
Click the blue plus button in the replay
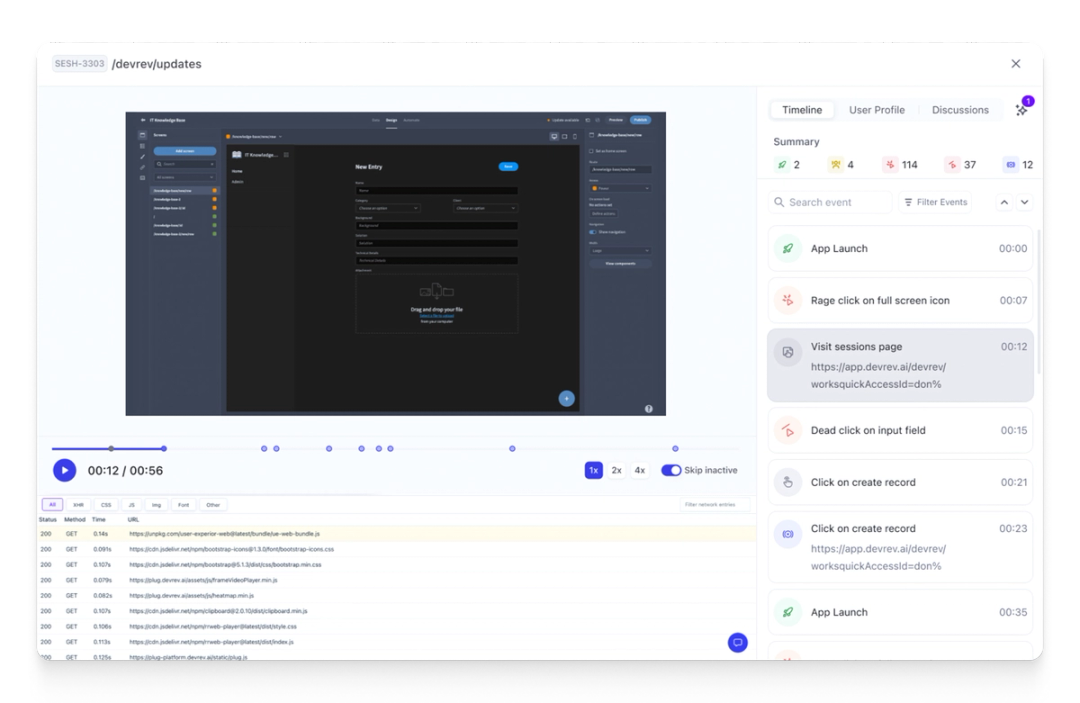click(x=566, y=398)
